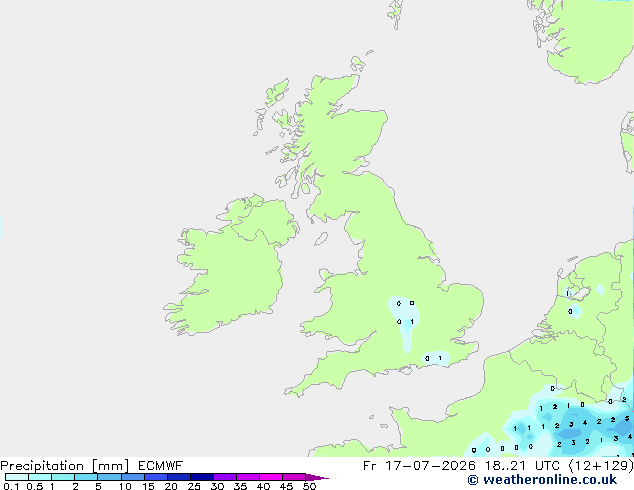Click the over-50 mm arrow tip of the legend
Image resolution: width=634 pixels, height=490 pixels.
(317, 477)
